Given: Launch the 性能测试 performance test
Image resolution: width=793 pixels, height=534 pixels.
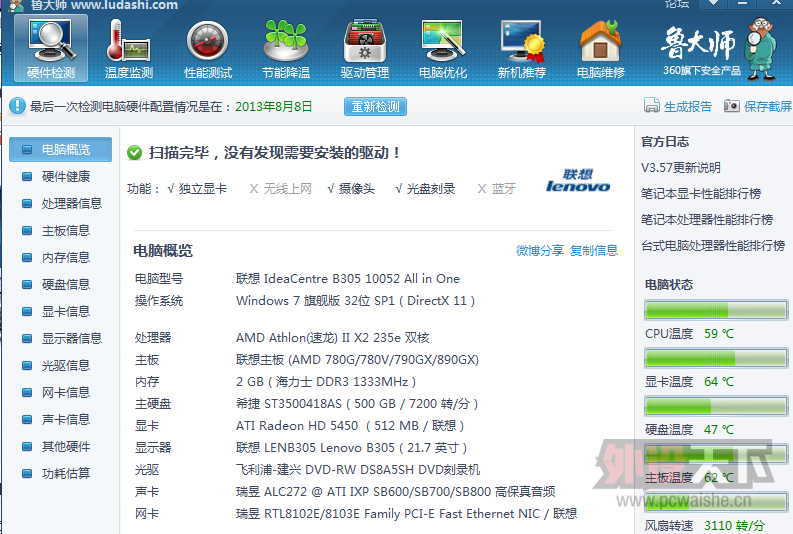Looking at the screenshot, I should [208, 49].
